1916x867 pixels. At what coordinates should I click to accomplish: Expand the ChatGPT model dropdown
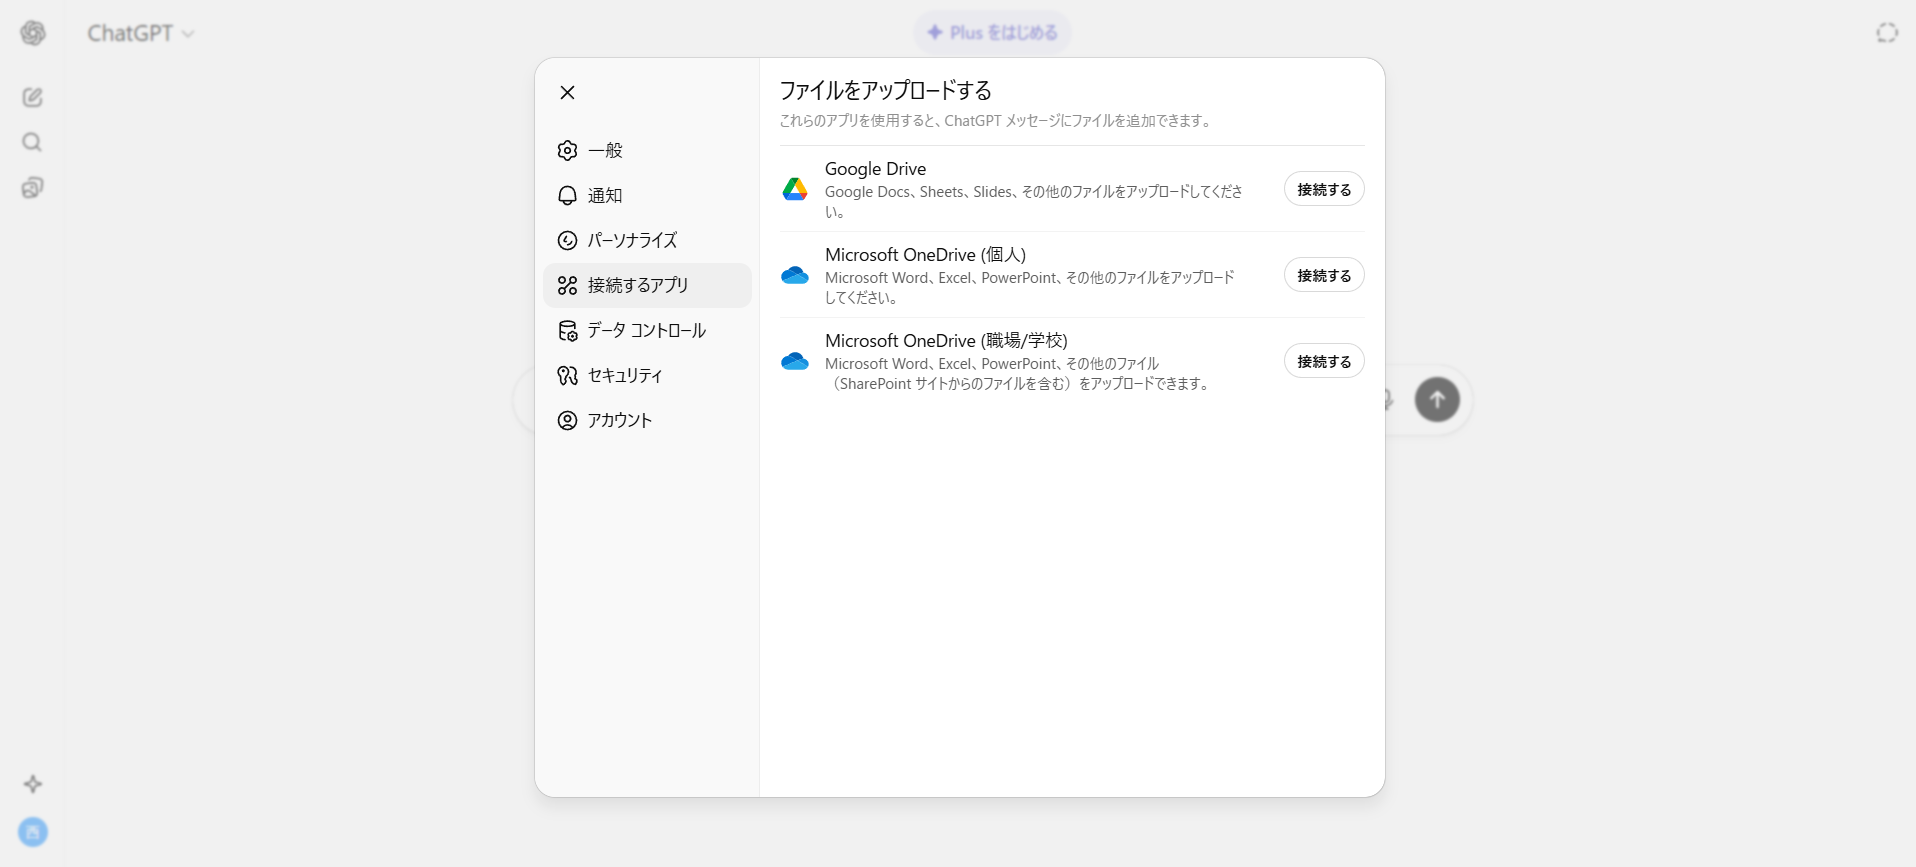click(x=140, y=33)
